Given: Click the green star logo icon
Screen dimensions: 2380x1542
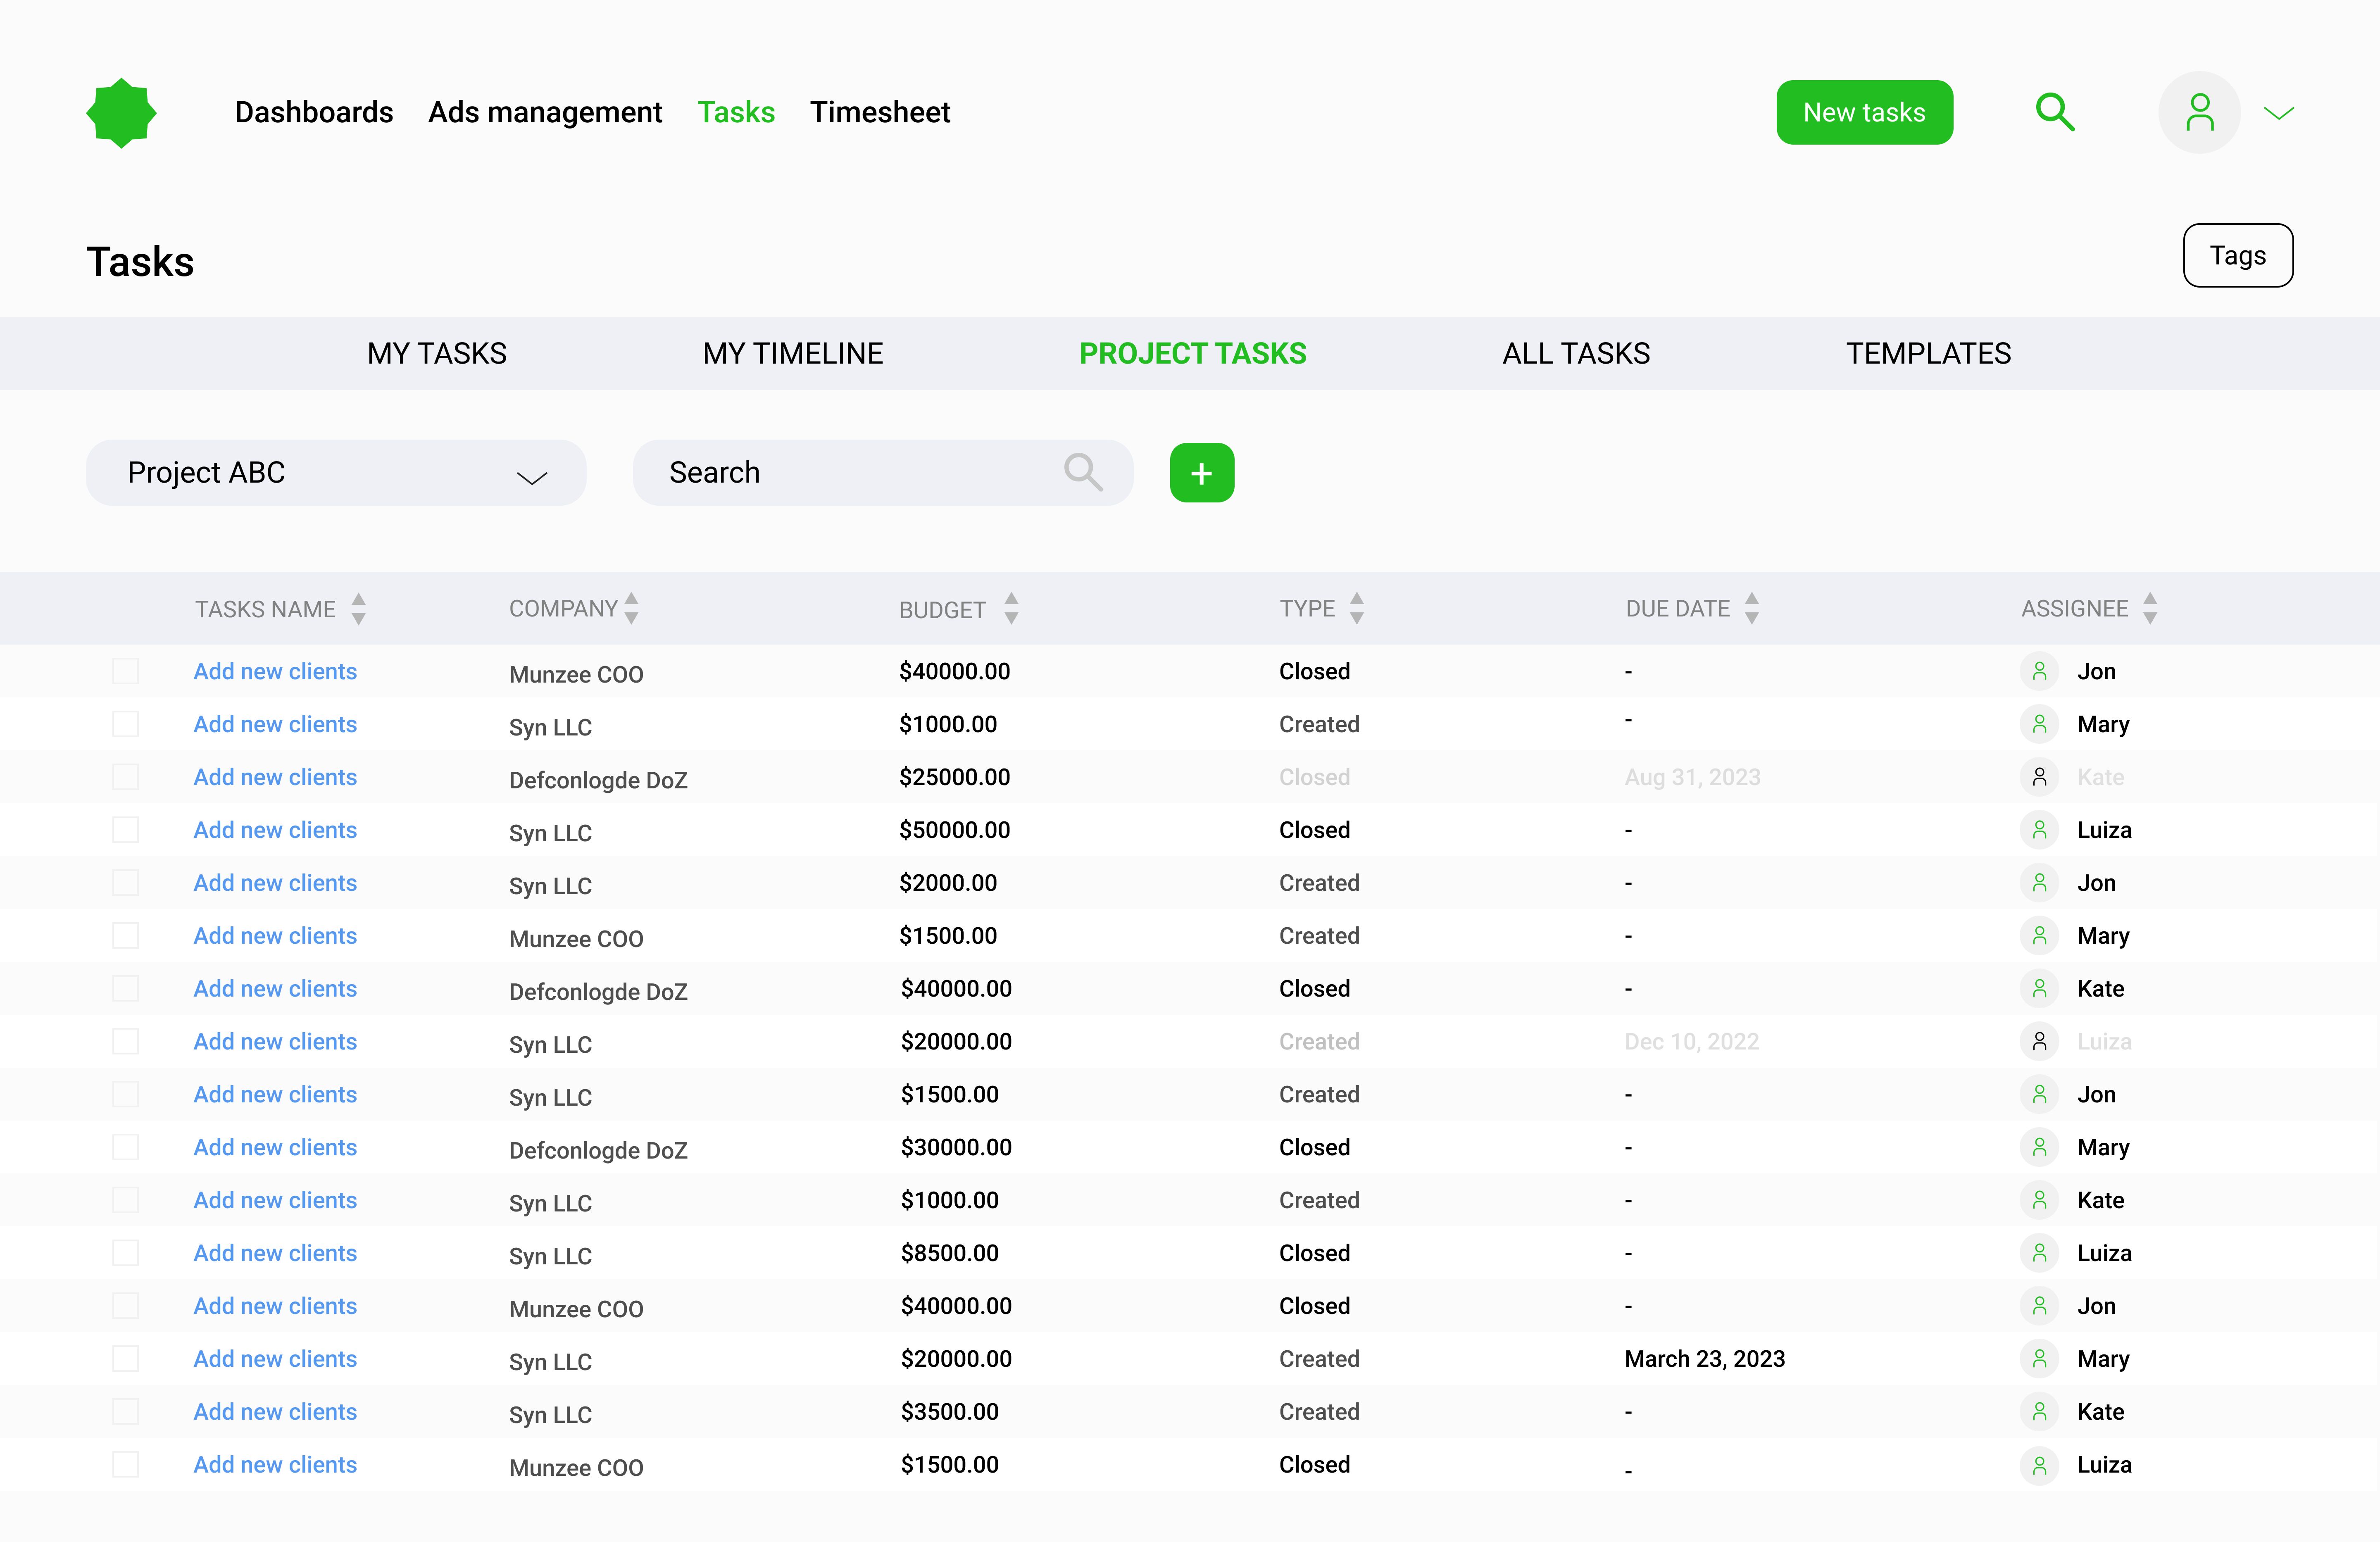Looking at the screenshot, I should [x=121, y=113].
